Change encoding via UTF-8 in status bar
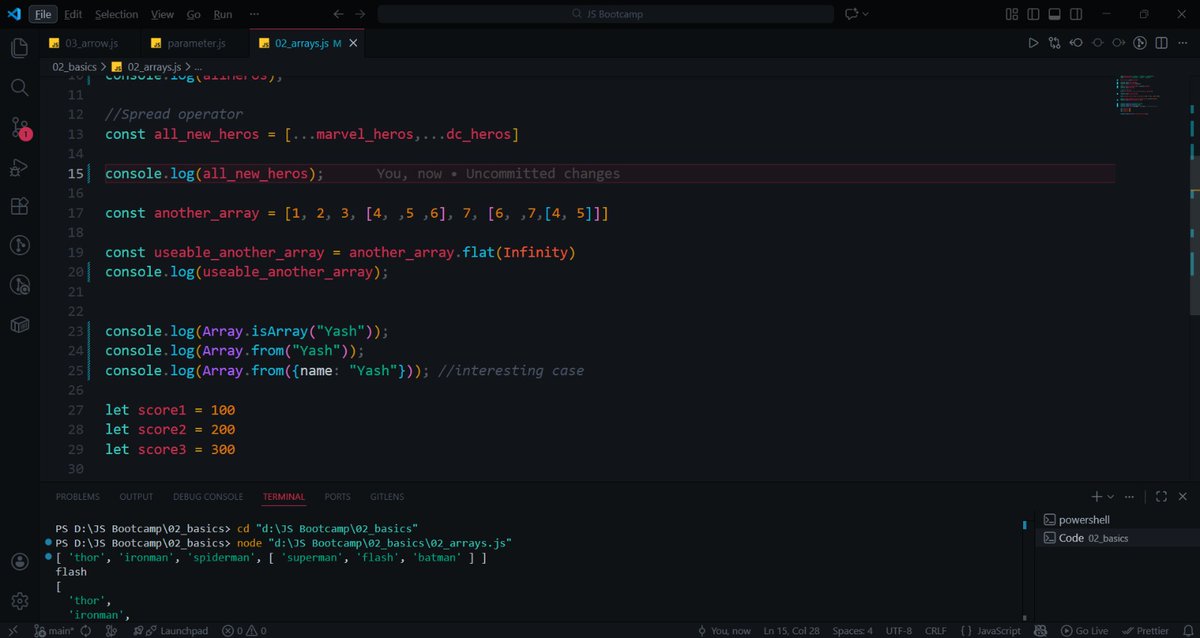The height and width of the screenshot is (638, 1200). [897, 630]
